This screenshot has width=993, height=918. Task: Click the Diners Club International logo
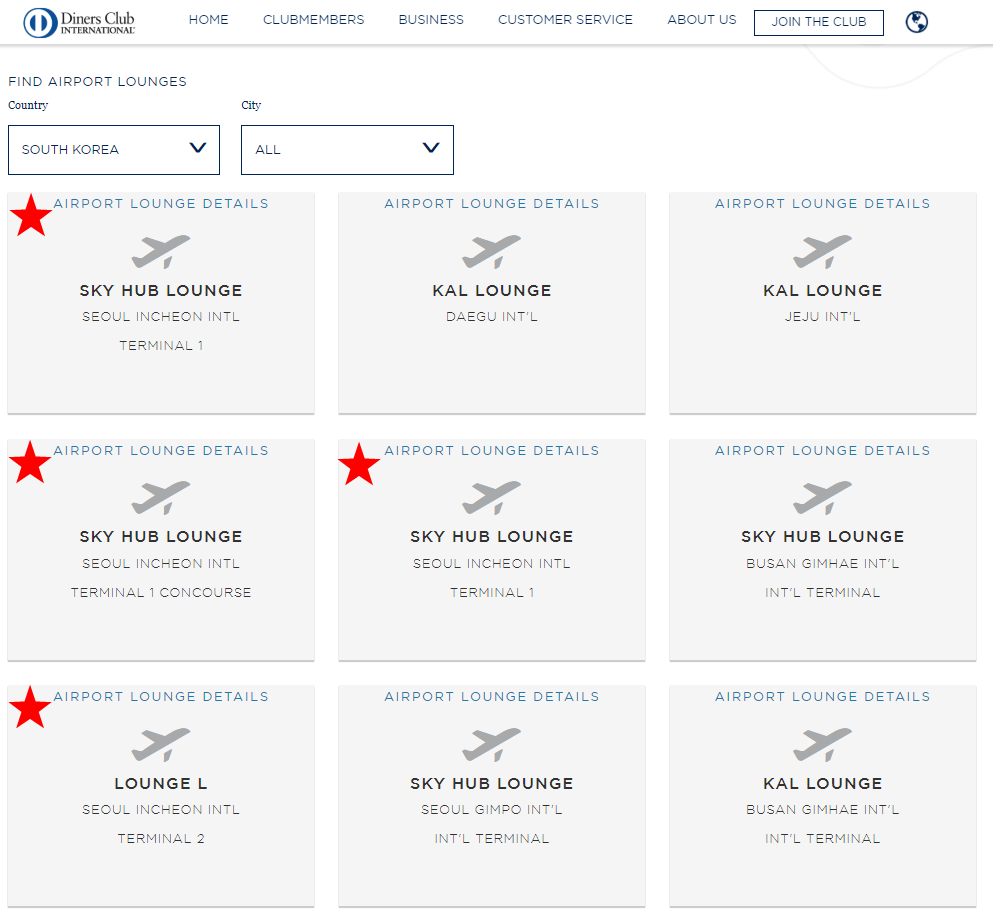coord(79,22)
